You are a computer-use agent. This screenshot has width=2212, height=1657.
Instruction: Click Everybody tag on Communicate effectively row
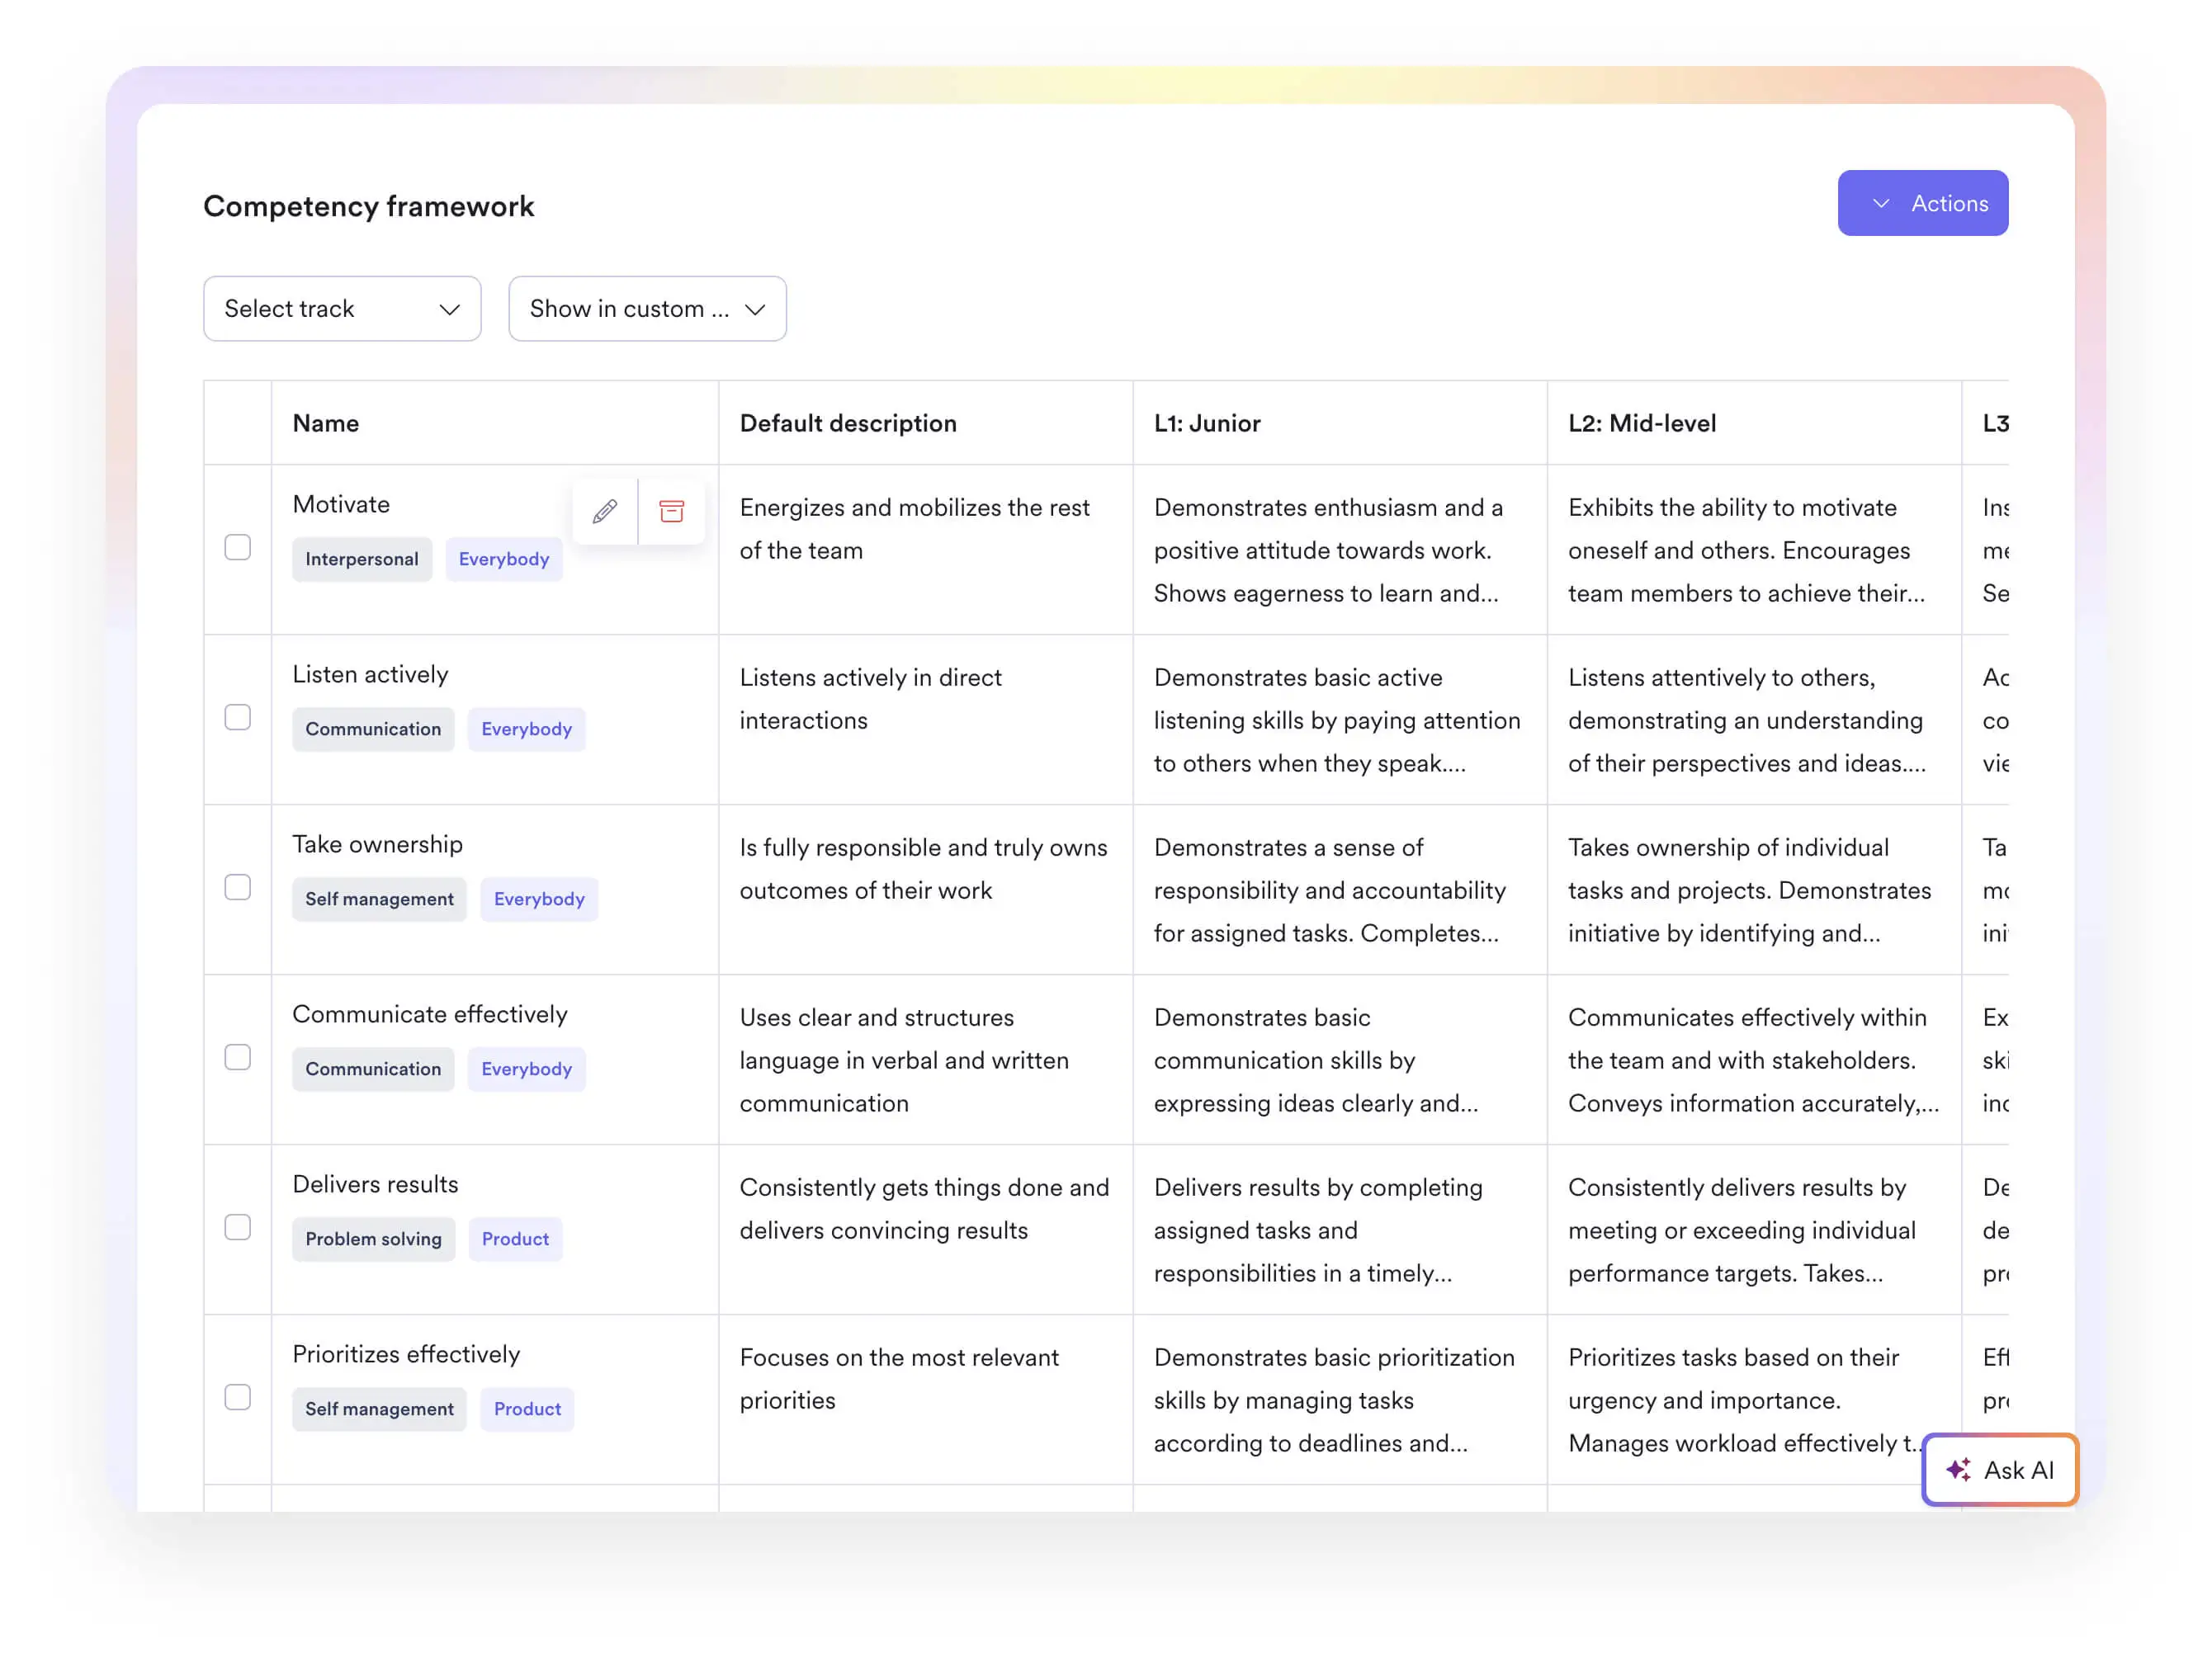[x=527, y=1069]
